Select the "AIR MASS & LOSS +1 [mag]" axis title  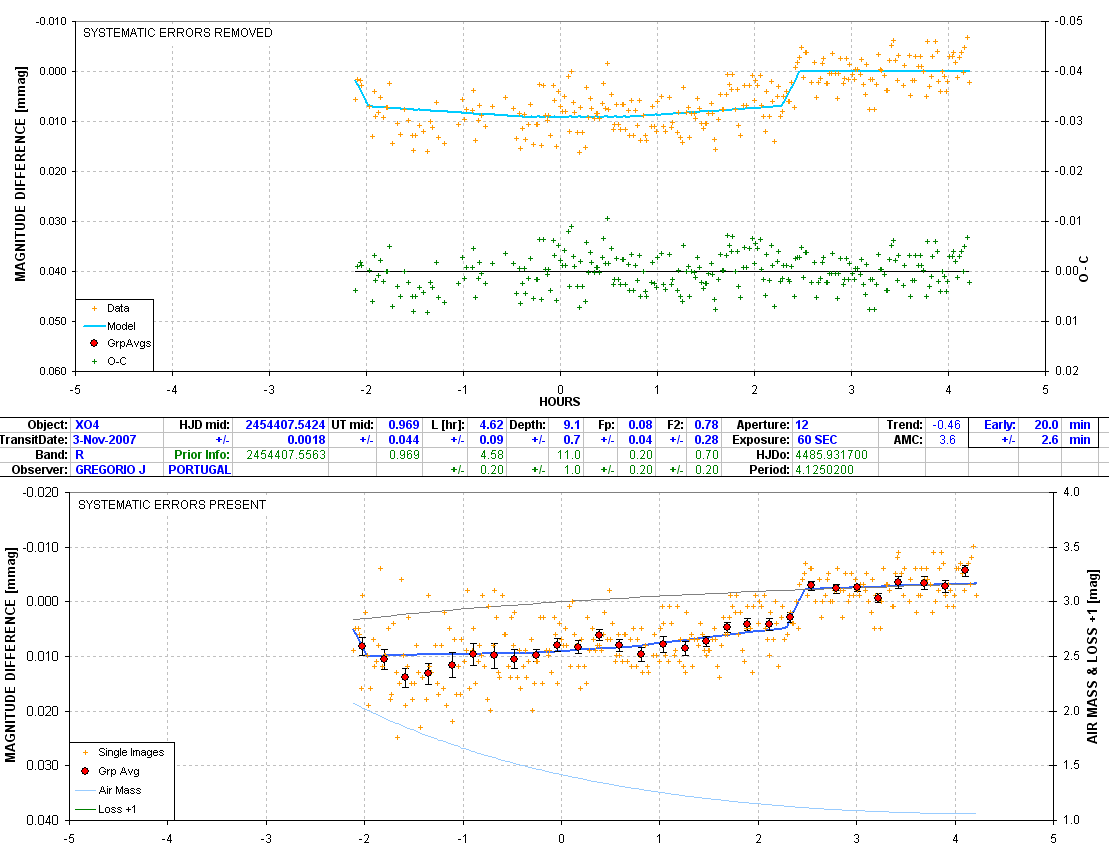1093,656
